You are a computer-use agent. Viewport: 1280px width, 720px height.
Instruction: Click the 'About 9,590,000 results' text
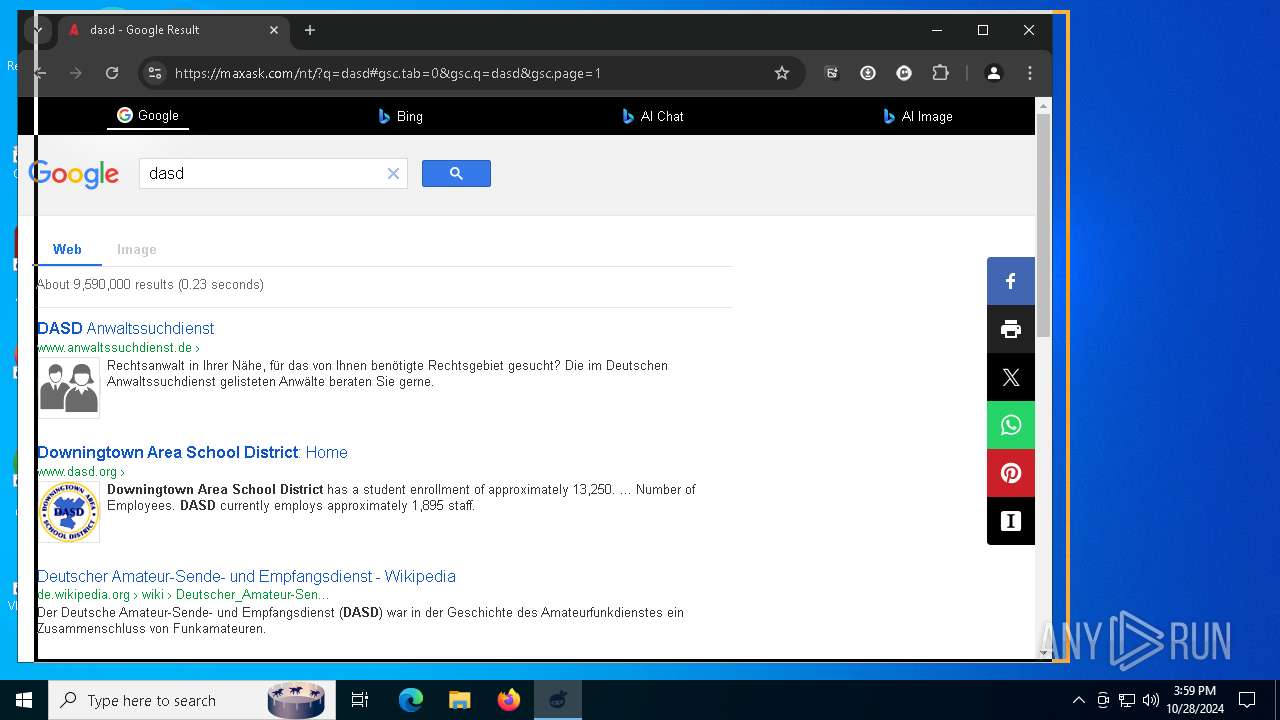click(150, 285)
